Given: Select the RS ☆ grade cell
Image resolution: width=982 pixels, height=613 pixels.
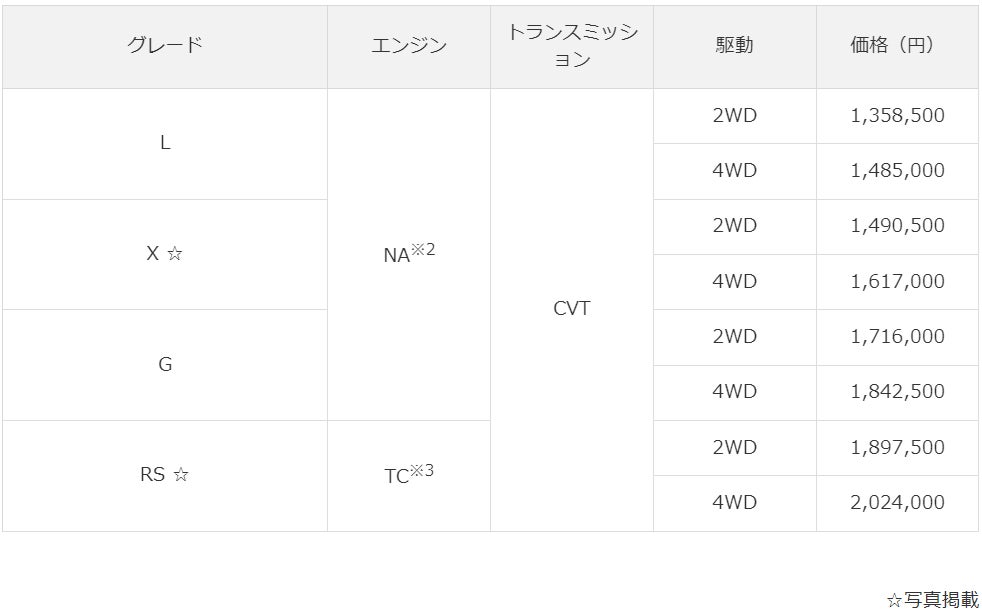Looking at the screenshot, I should [x=165, y=475].
